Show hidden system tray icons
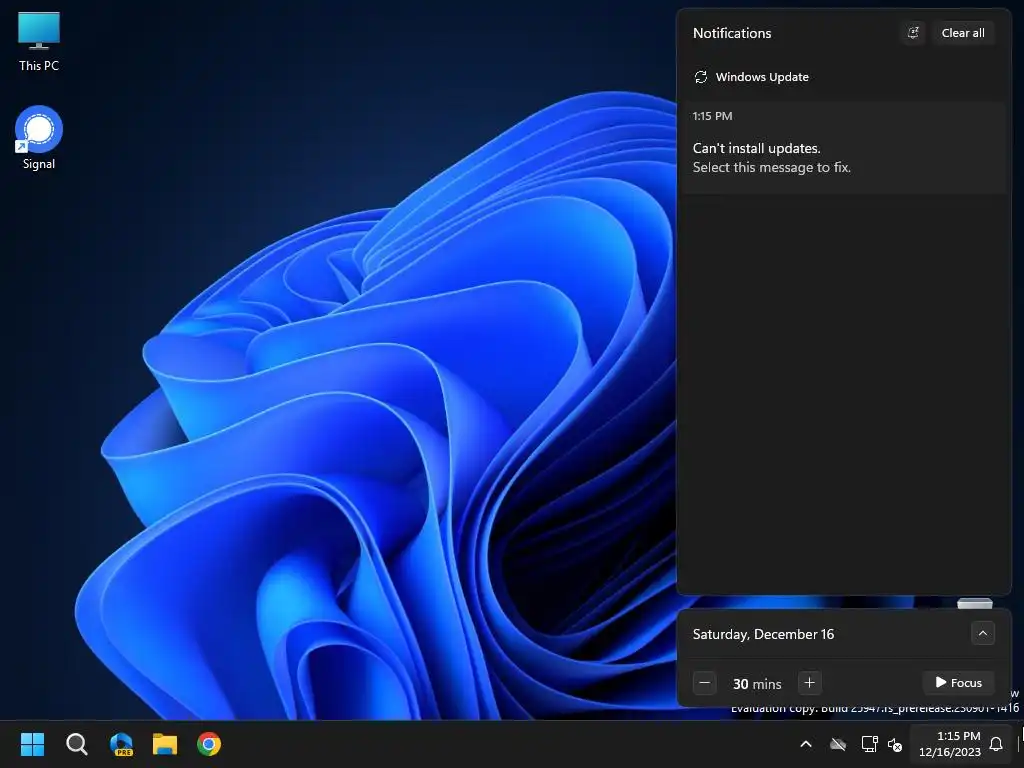This screenshot has height=768, width=1024. click(x=806, y=744)
